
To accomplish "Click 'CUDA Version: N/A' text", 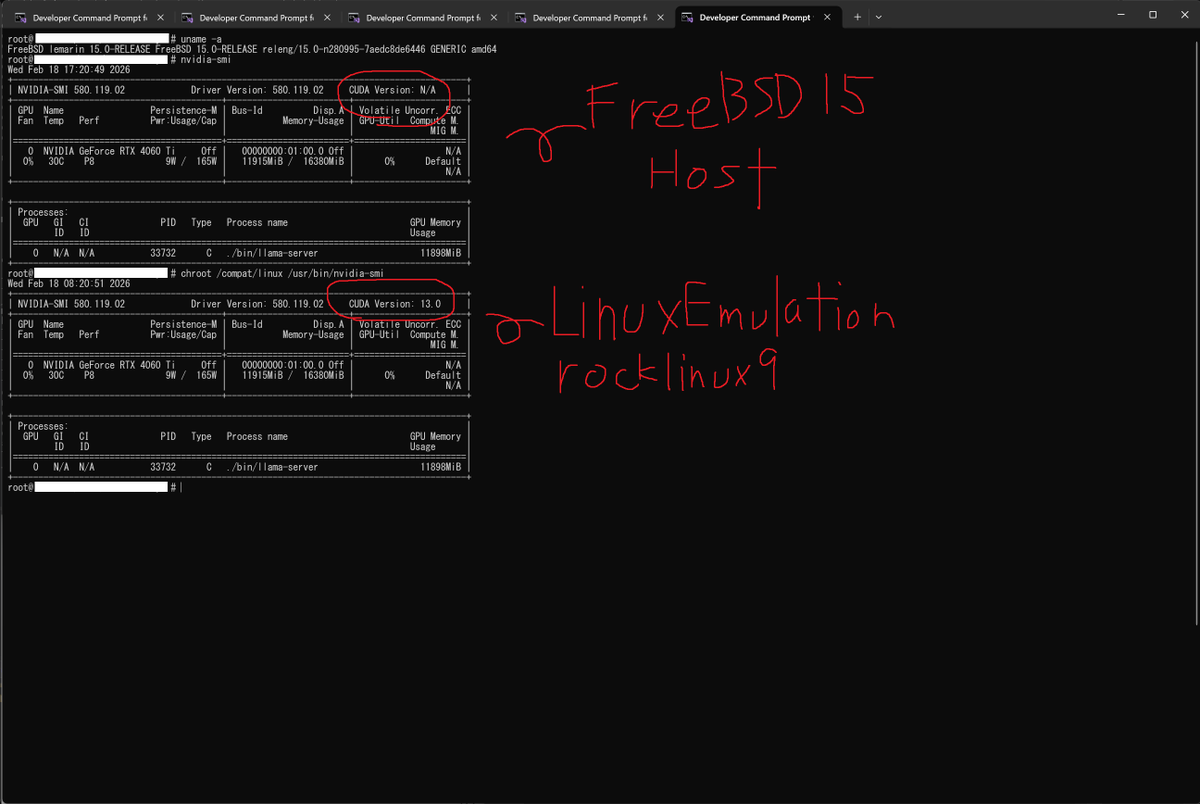I will point(391,90).
